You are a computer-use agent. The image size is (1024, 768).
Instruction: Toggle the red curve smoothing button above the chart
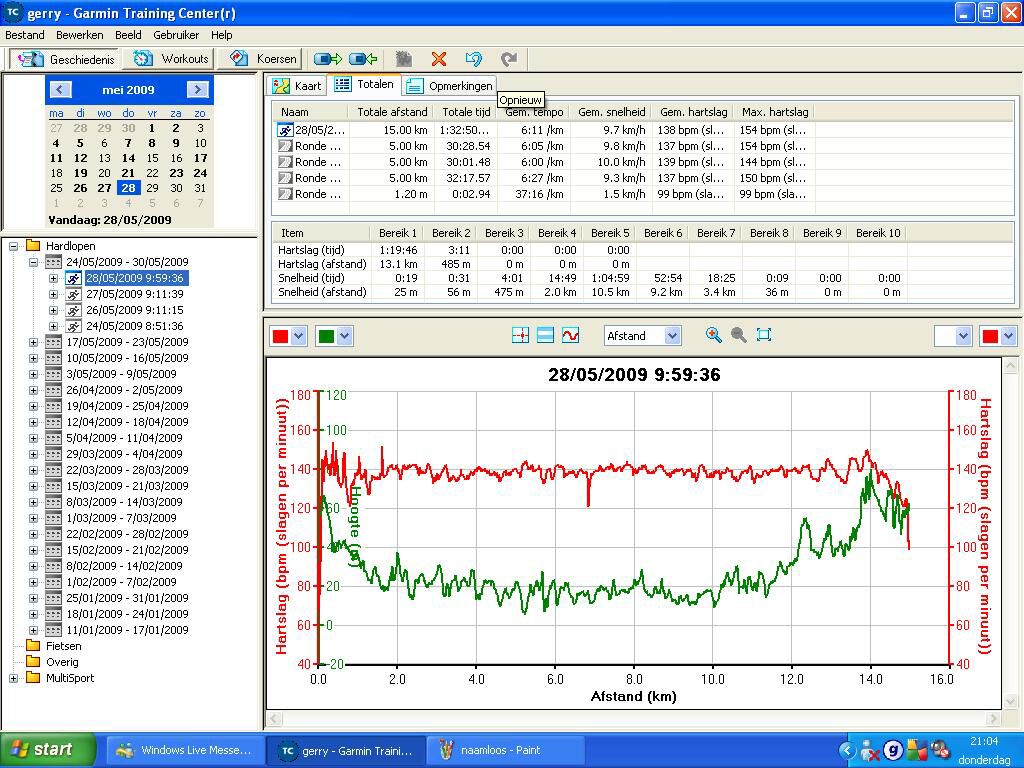point(570,336)
